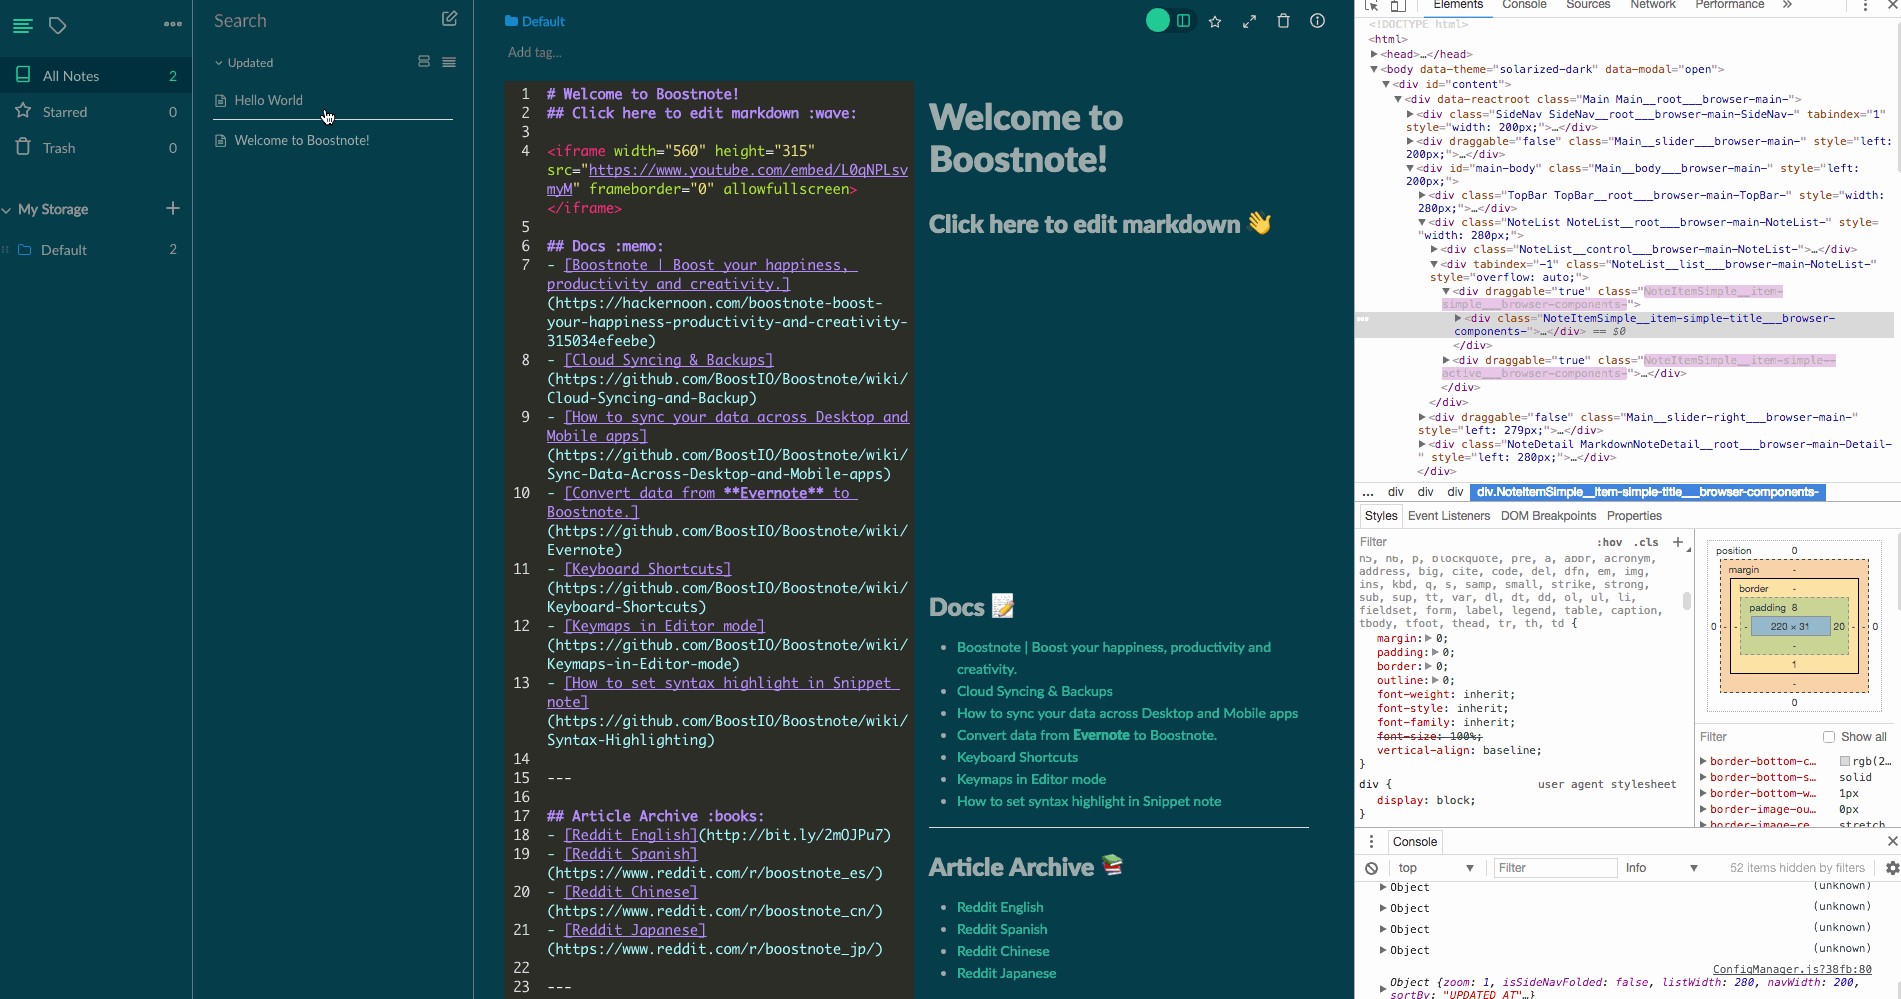The height and width of the screenshot is (999, 1901).
Task: Open console drawer three-dot menu
Action: point(1371,841)
